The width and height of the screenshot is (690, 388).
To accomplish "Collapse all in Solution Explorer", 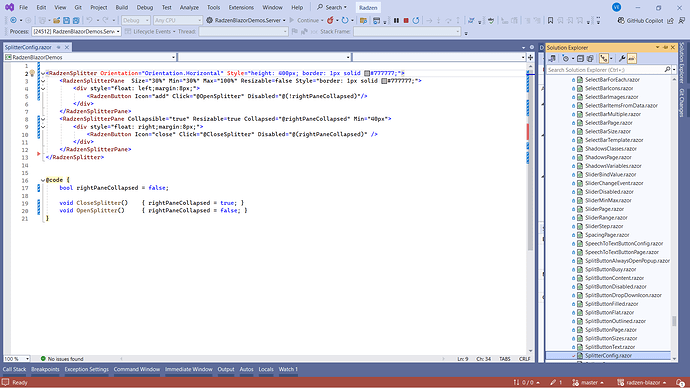I will tap(580, 59).
